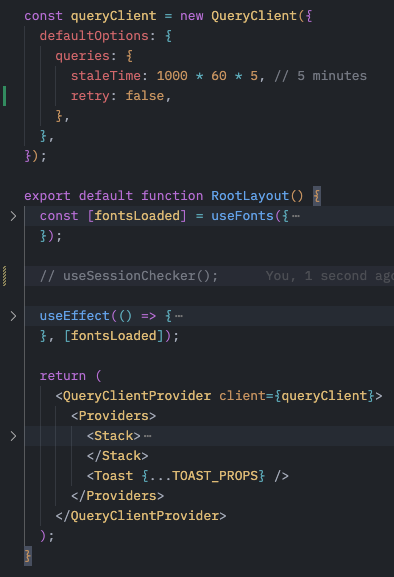Click the ellipsis after useFonts({

click(x=296, y=216)
